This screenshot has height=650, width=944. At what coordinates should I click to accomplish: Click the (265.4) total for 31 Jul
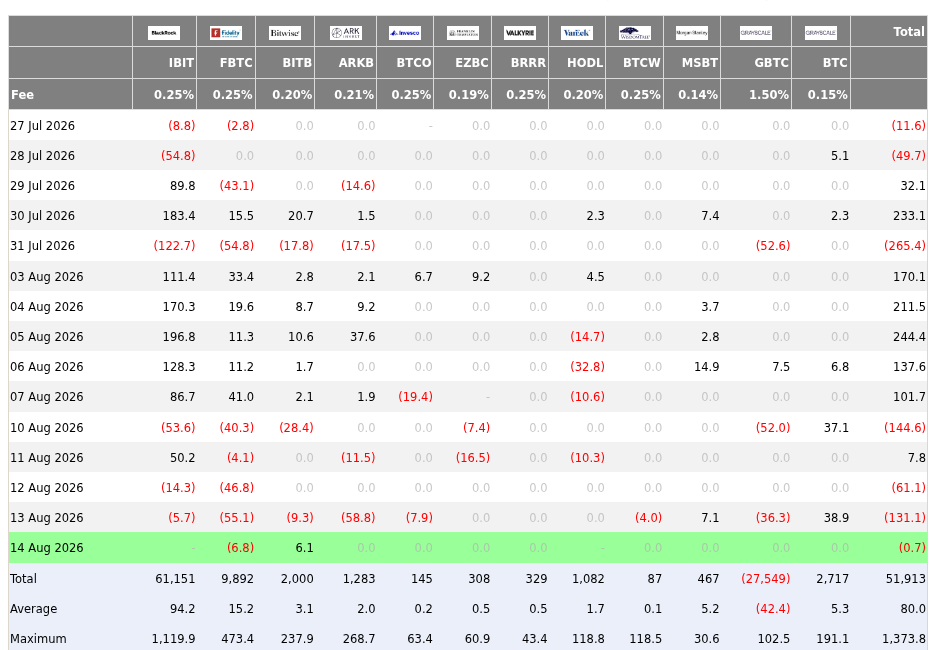(x=905, y=246)
